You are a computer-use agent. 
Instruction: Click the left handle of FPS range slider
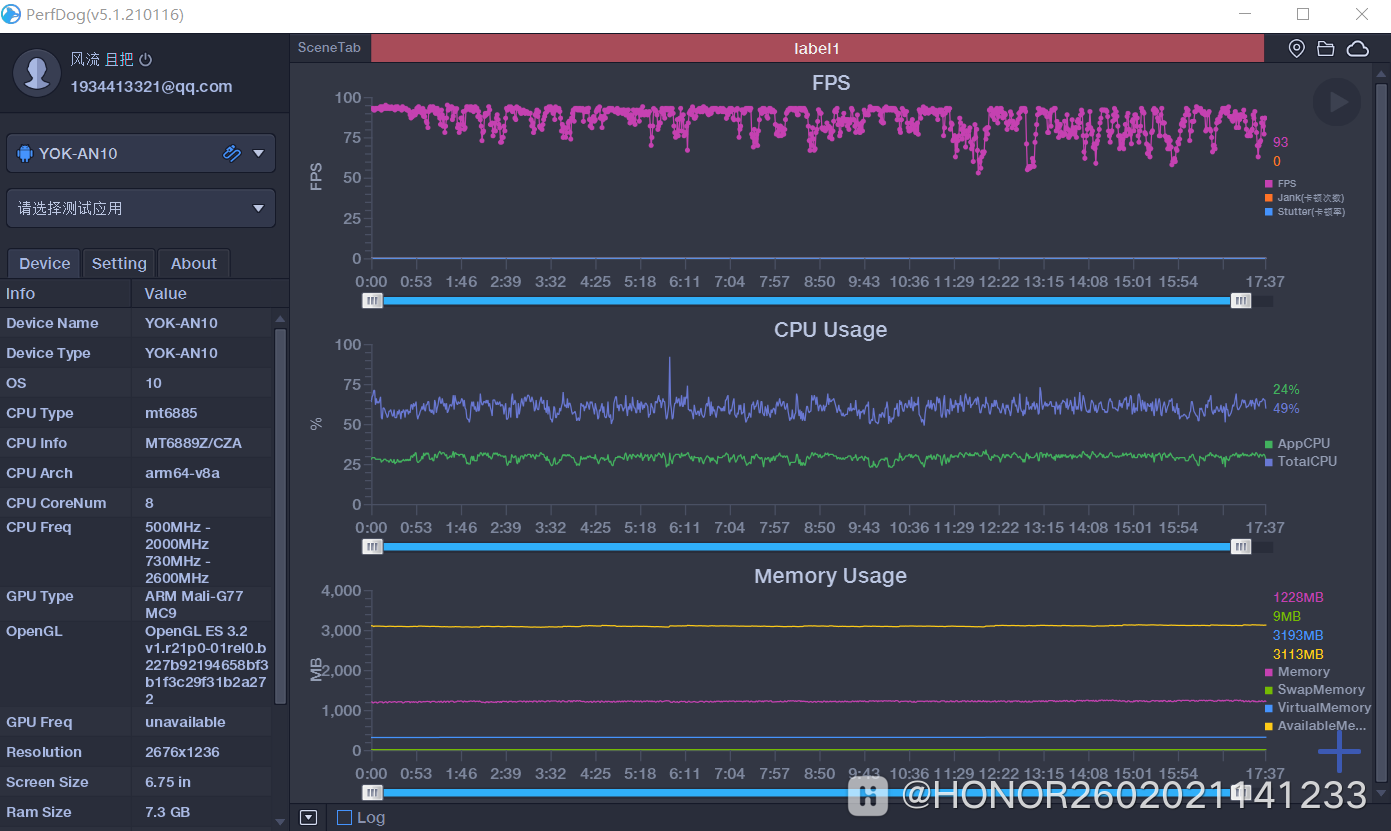[372, 300]
